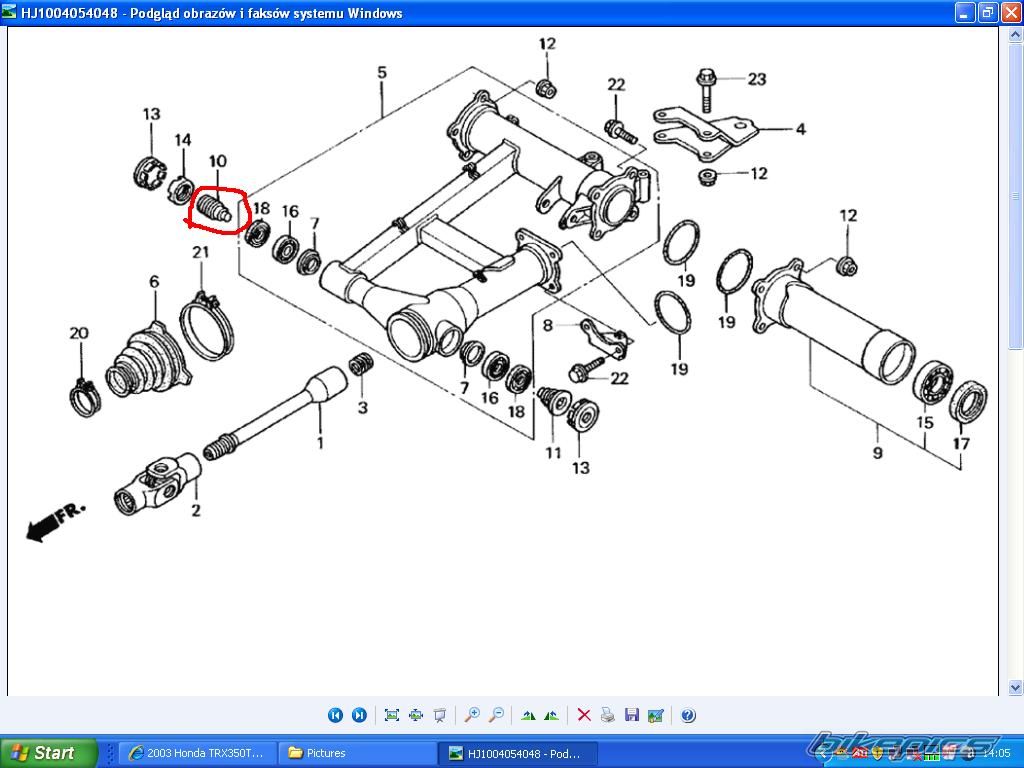This screenshot has height=768, width=1024.
Task: Click part label 21 above the clamp ring
Action: tap(200, 251)
